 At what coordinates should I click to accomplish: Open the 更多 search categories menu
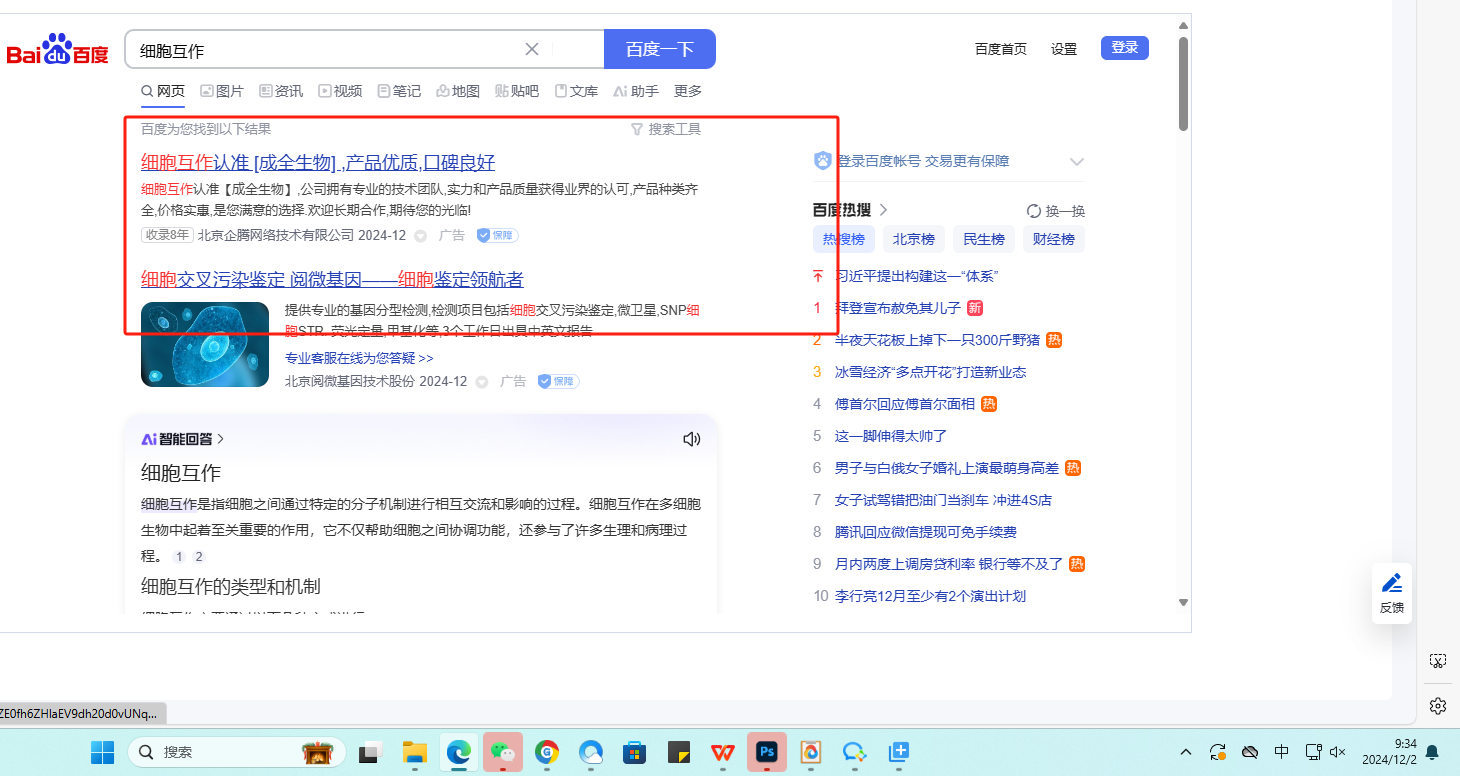coord(688,91)
